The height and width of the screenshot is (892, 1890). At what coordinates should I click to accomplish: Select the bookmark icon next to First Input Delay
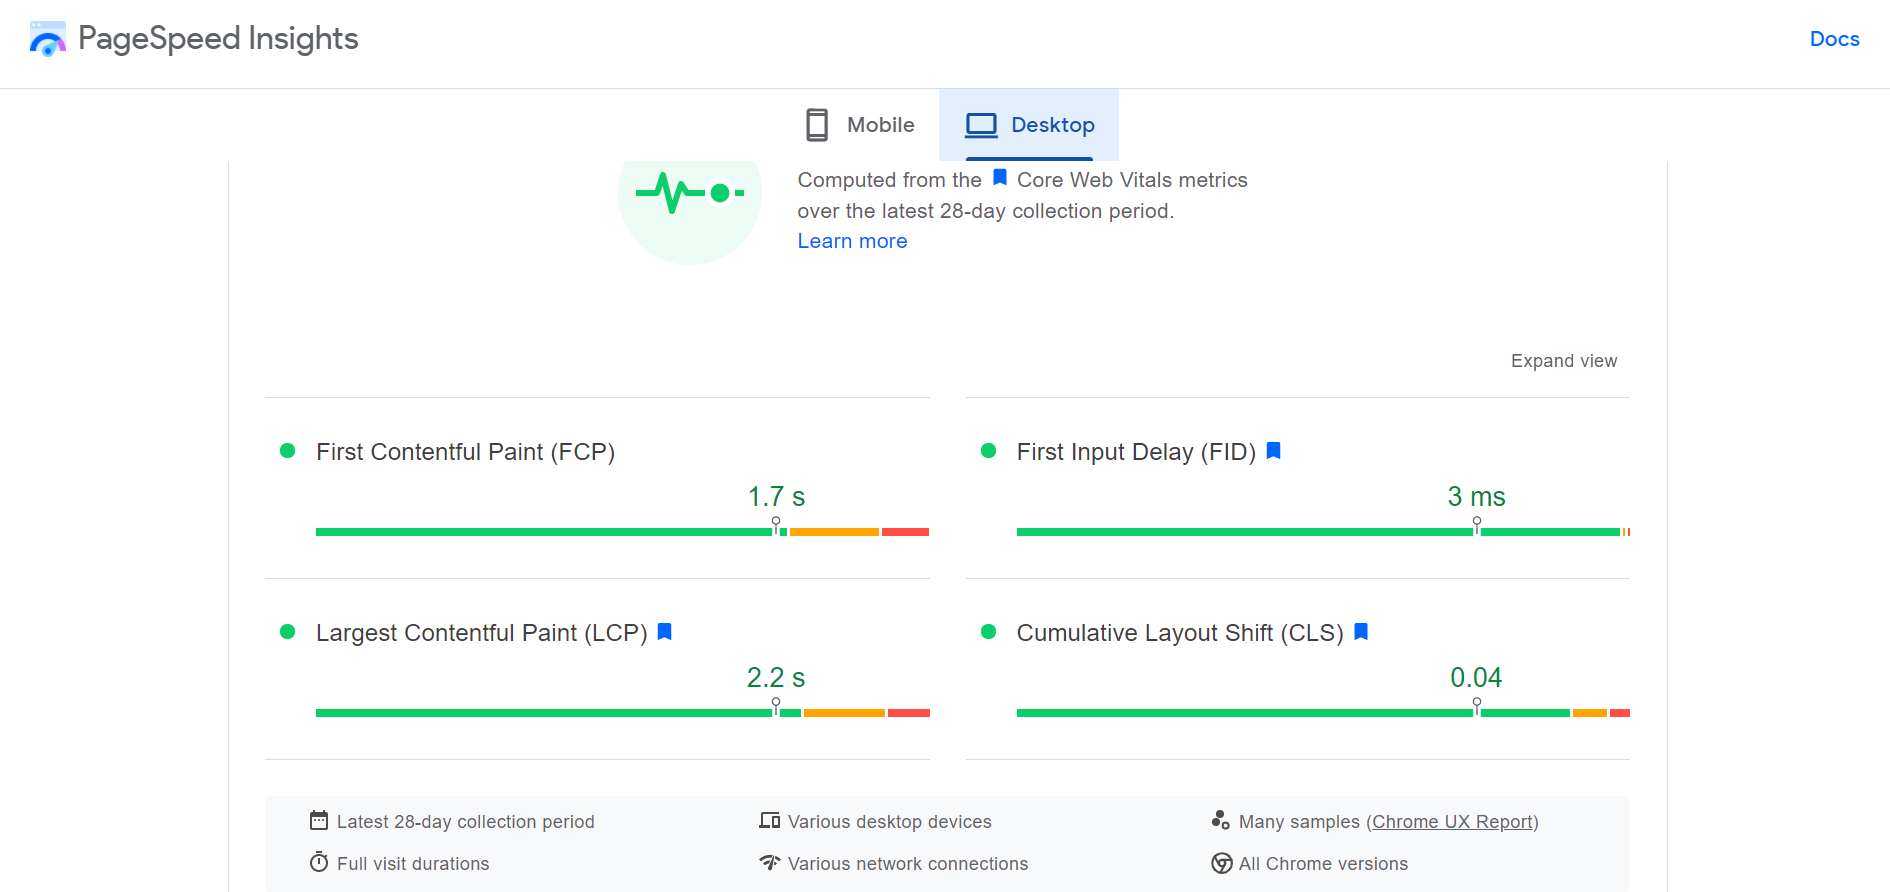pyautogui.click(x=1273, y=451)
